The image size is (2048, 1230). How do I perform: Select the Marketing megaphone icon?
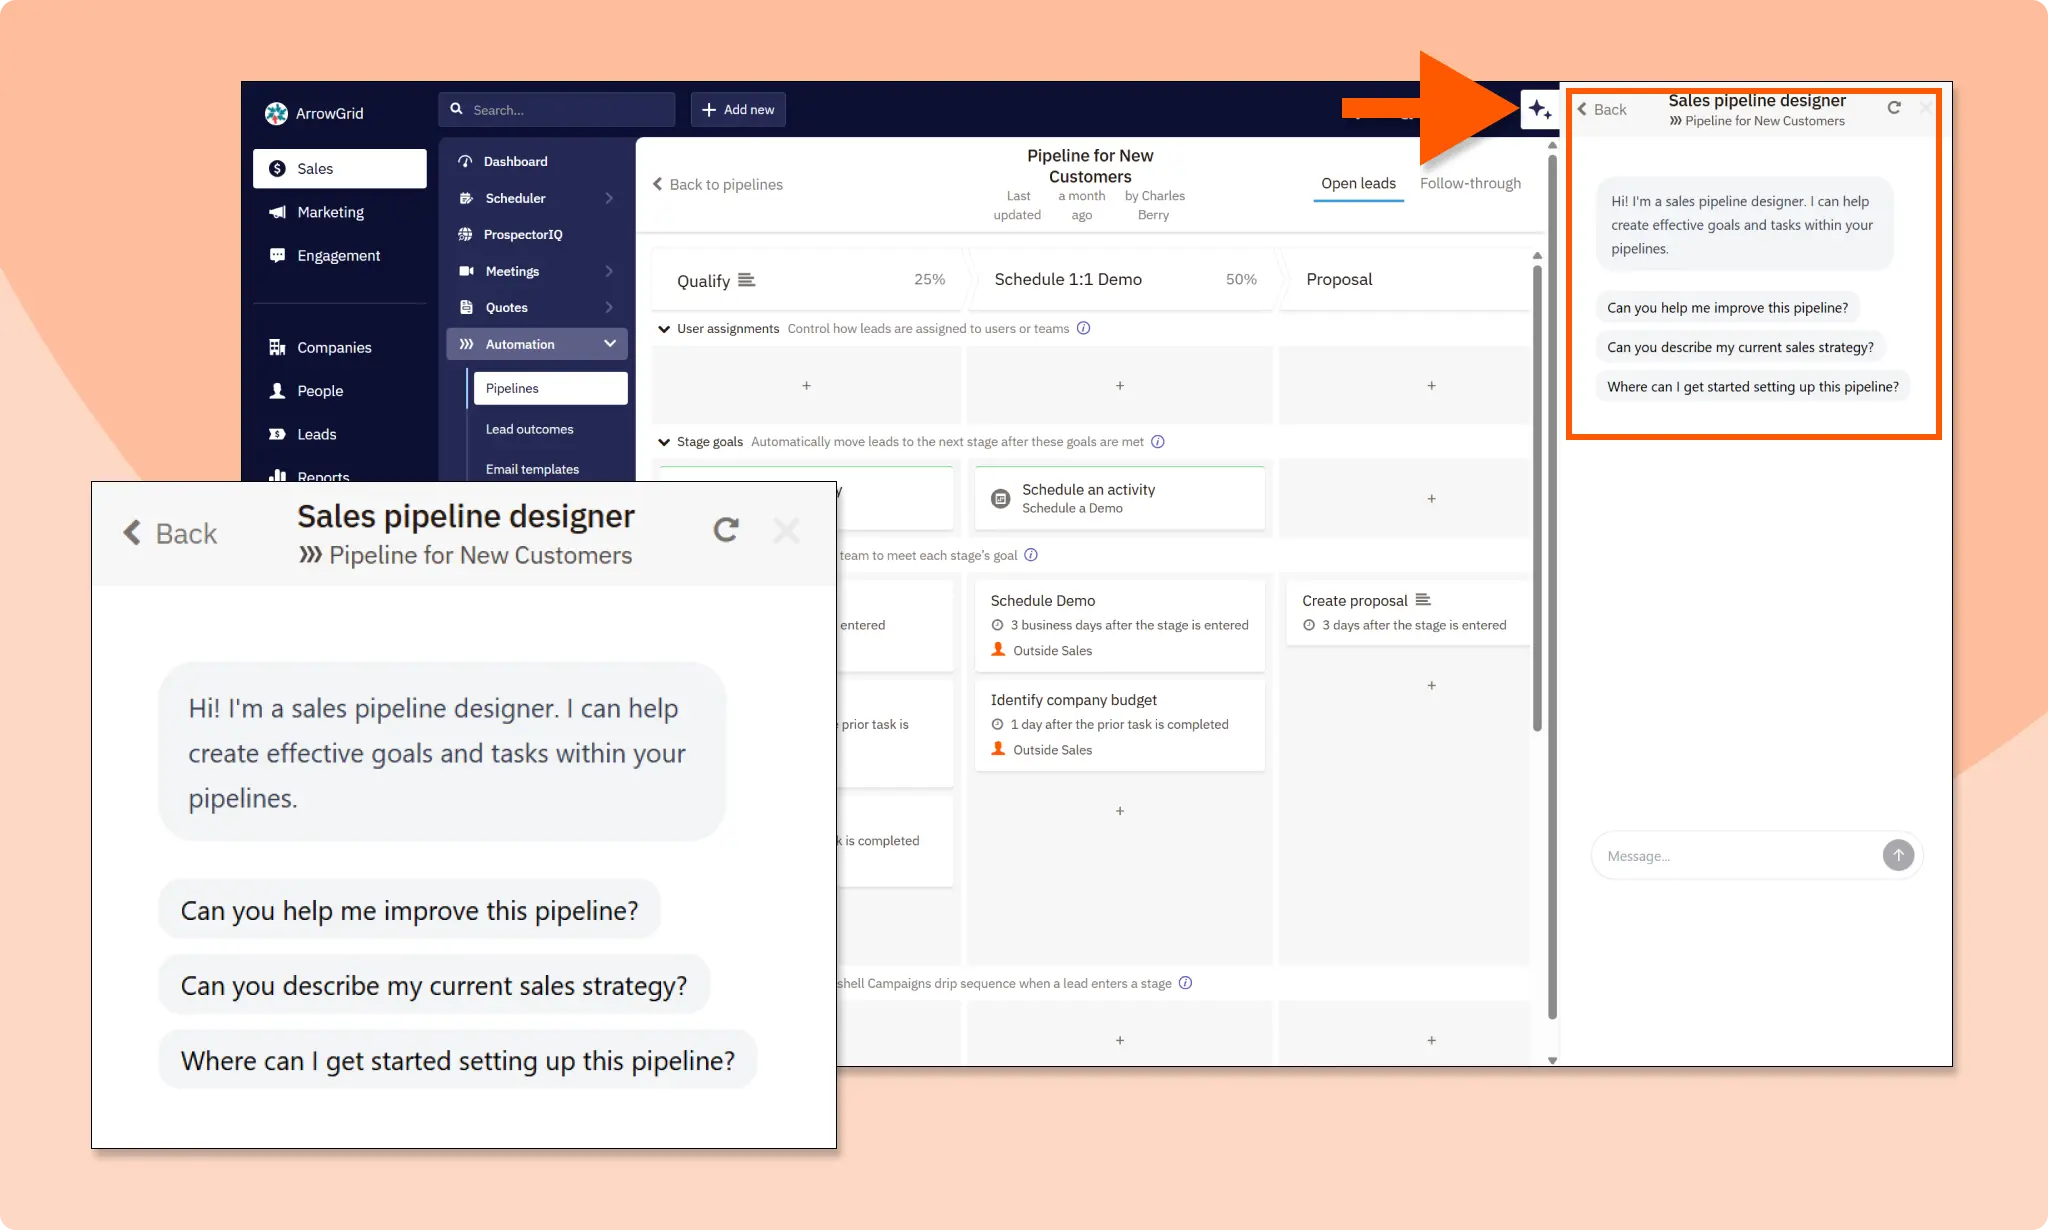[276, 211]
